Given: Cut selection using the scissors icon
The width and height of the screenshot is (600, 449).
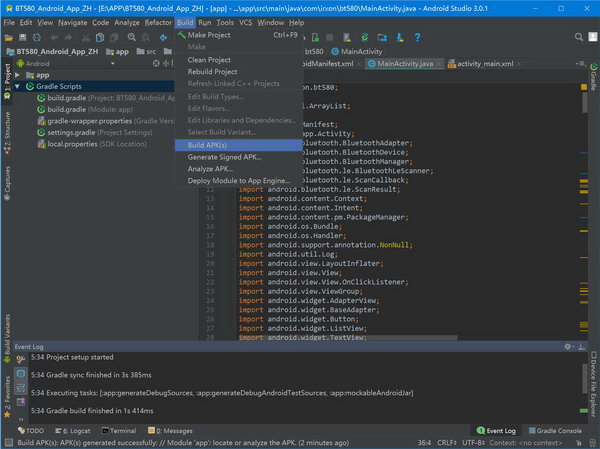Looking at the screenshot, I should [86, 38].
